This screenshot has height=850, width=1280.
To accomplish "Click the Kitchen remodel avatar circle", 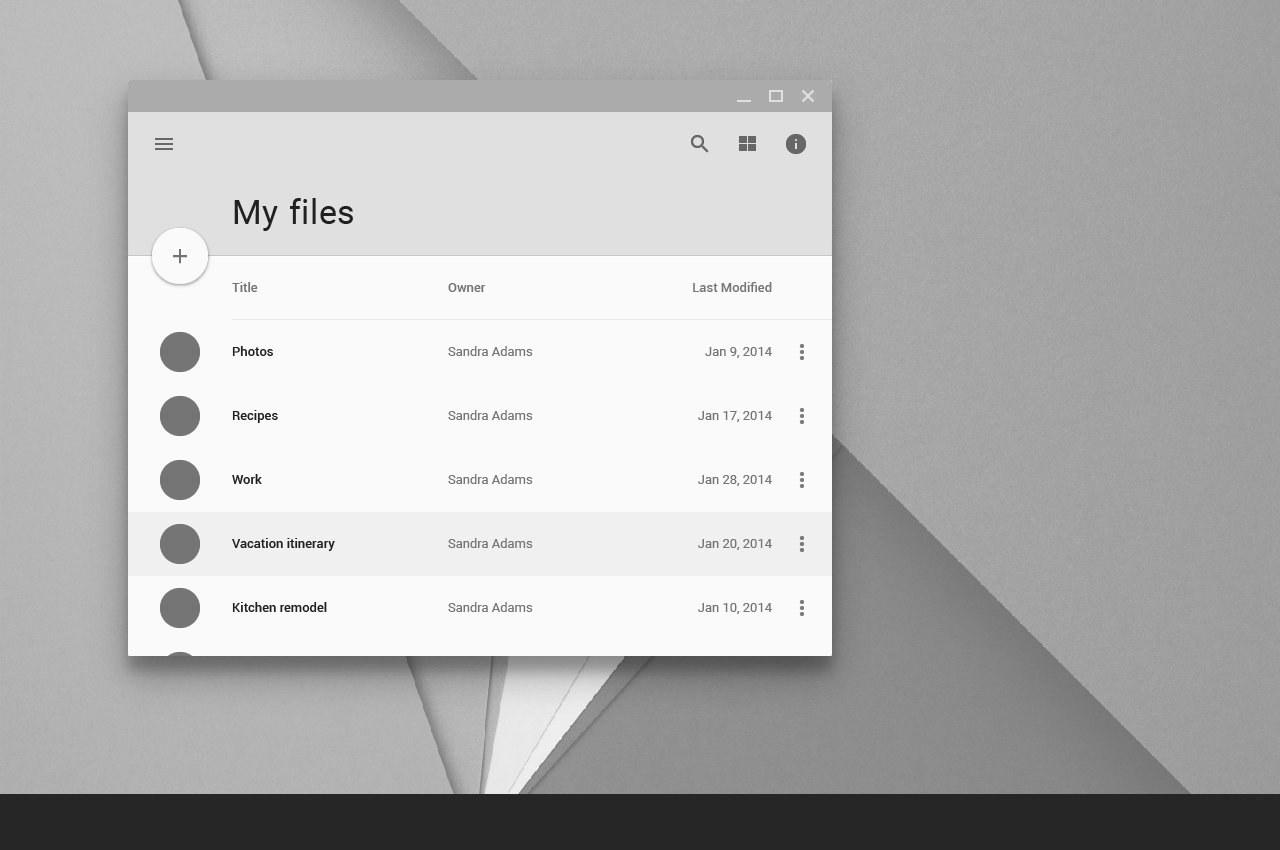I will [180, 608].
